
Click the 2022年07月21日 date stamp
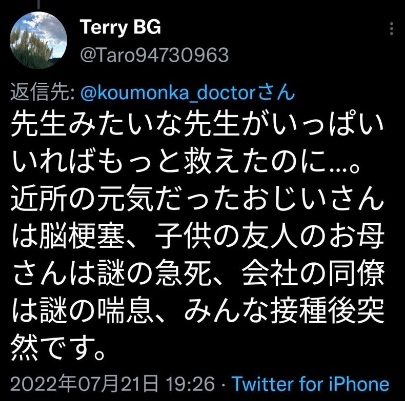[x=84, y=384]
